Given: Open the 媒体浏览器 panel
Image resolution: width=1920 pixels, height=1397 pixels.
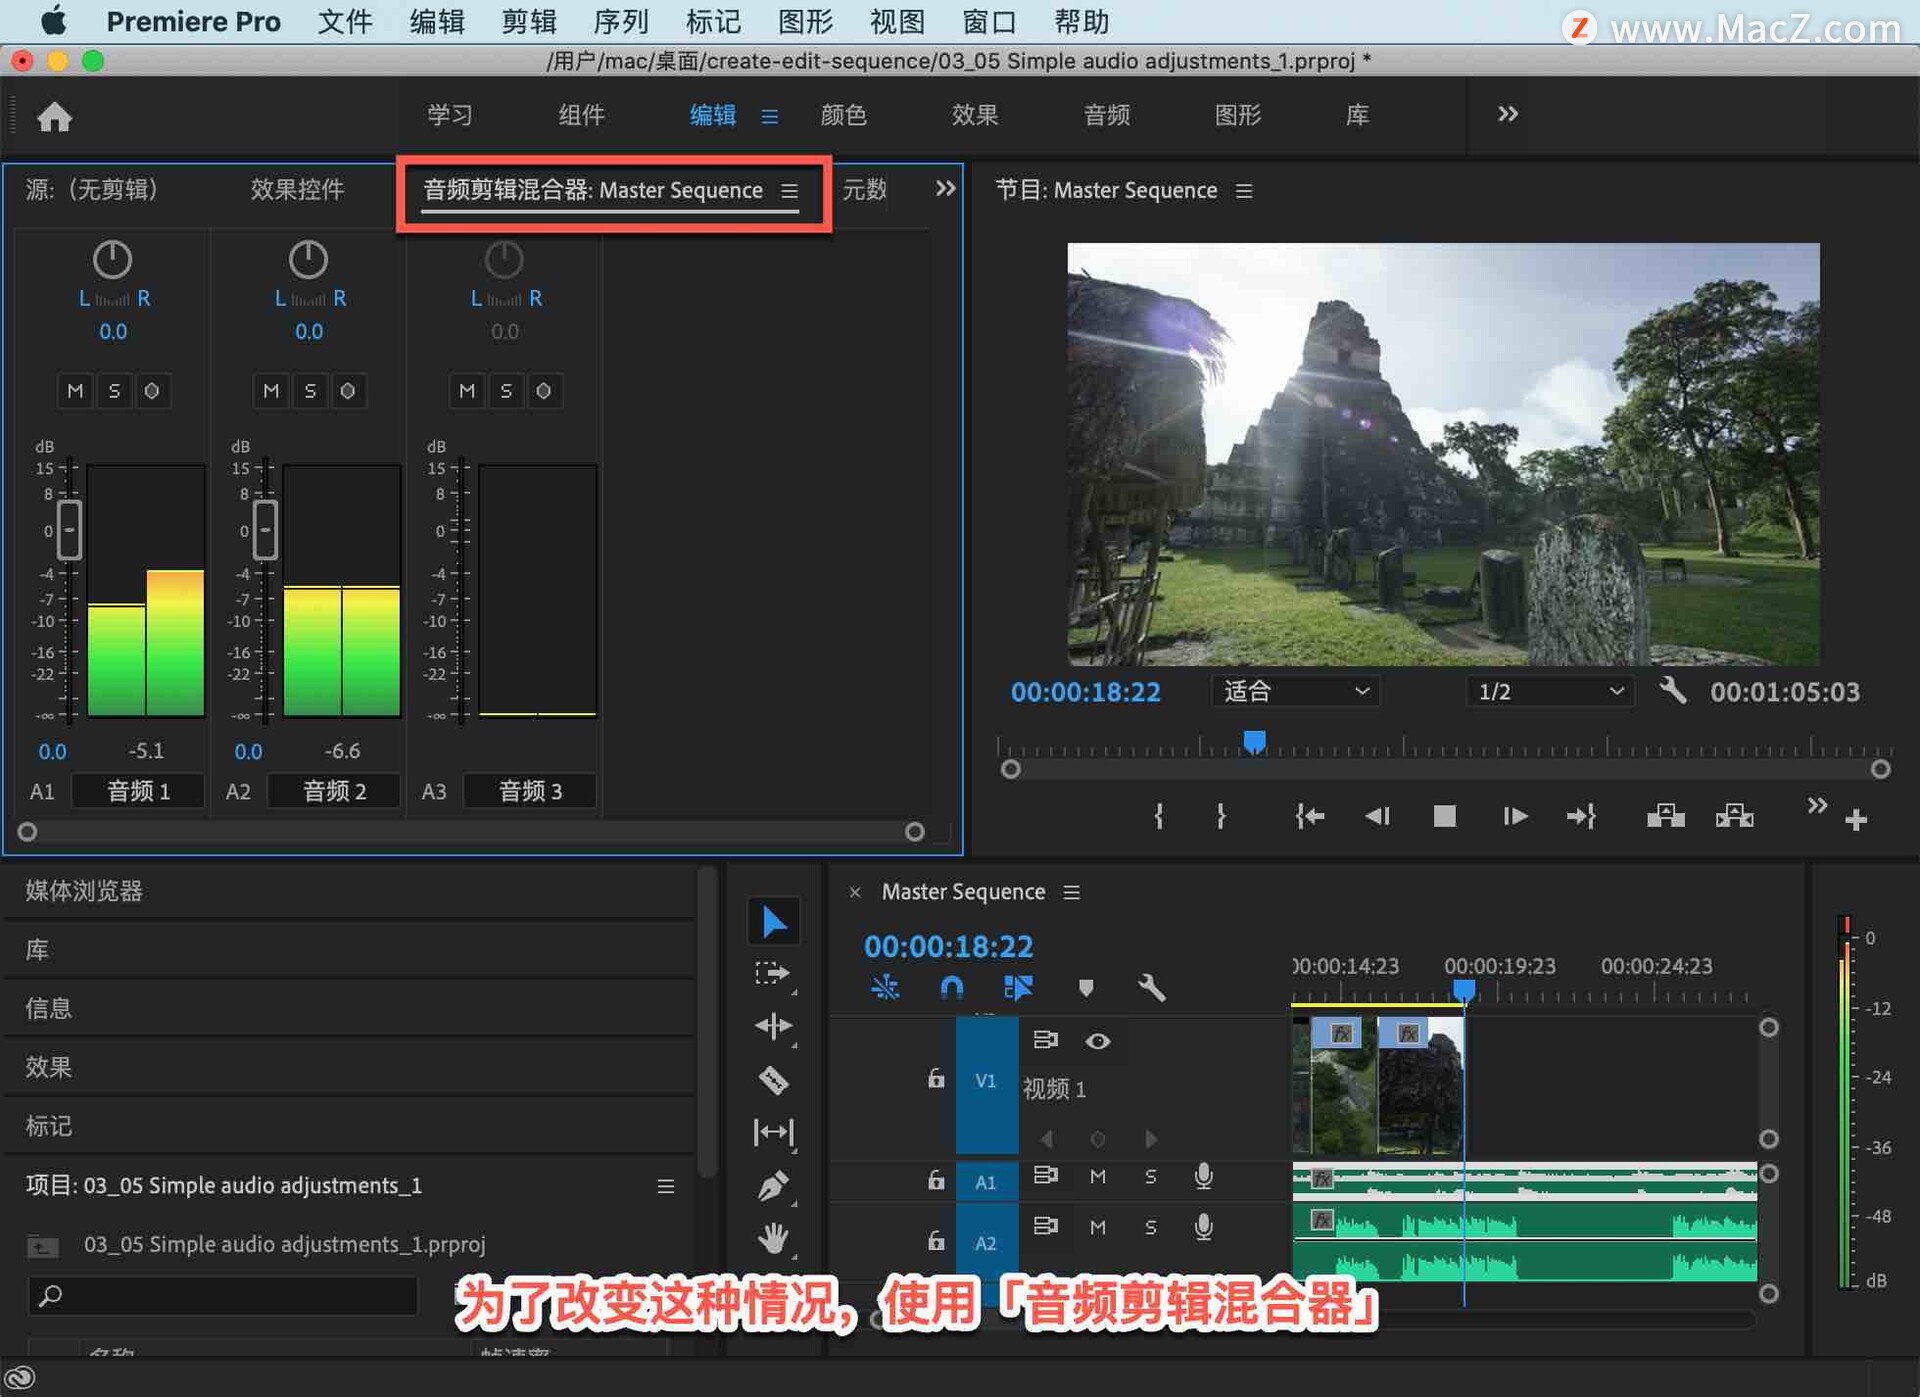Looking at the screenshot, I should 83,890.
